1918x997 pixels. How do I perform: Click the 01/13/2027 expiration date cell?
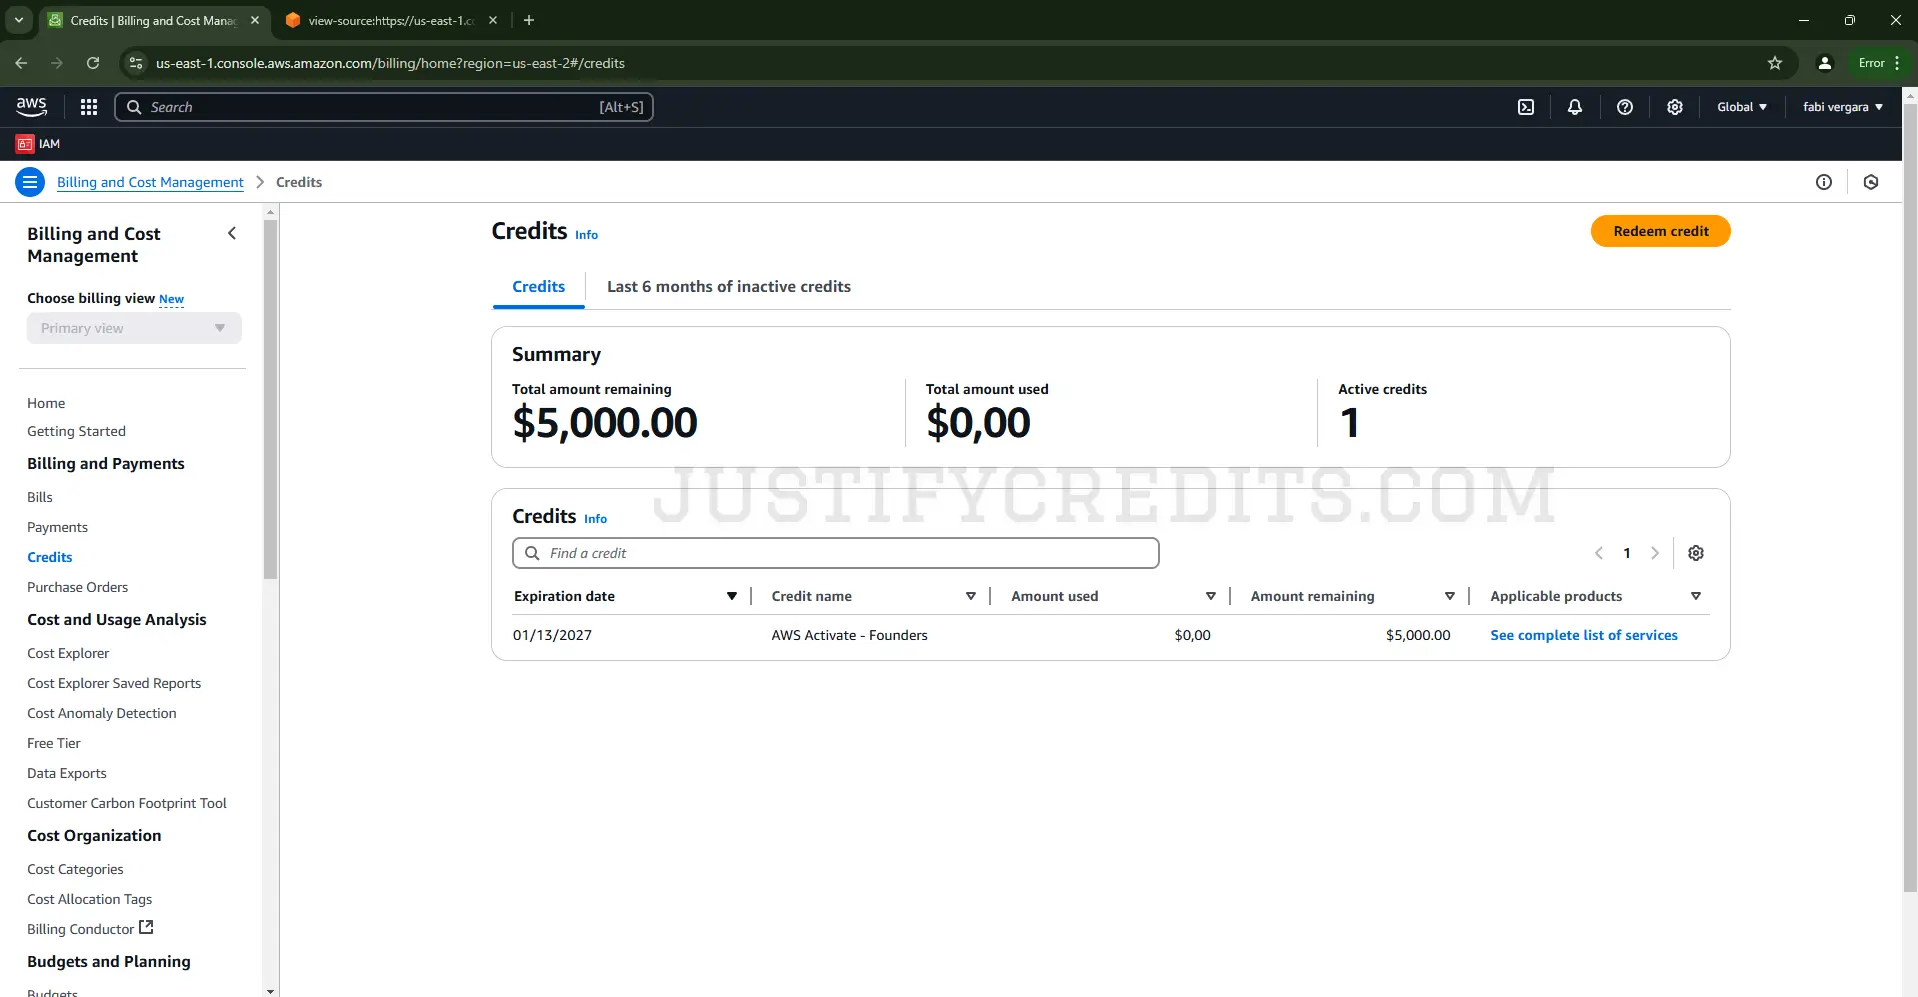(x=552, y=635)
